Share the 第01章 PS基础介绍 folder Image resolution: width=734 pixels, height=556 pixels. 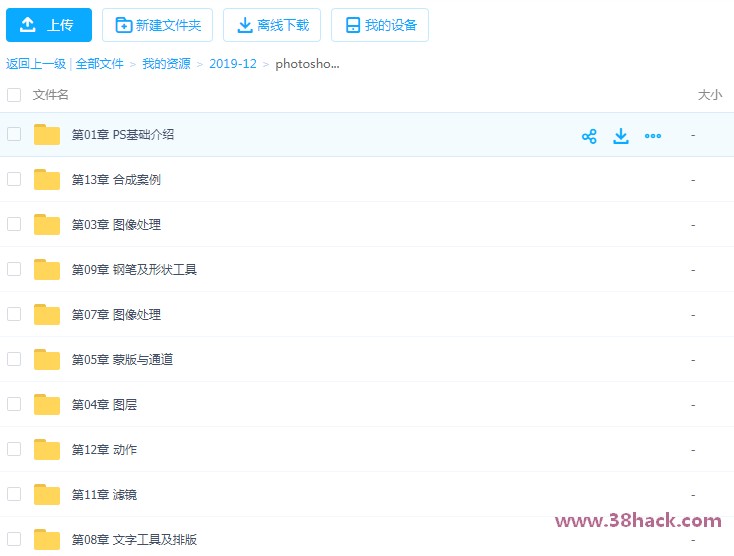[589, 136]
